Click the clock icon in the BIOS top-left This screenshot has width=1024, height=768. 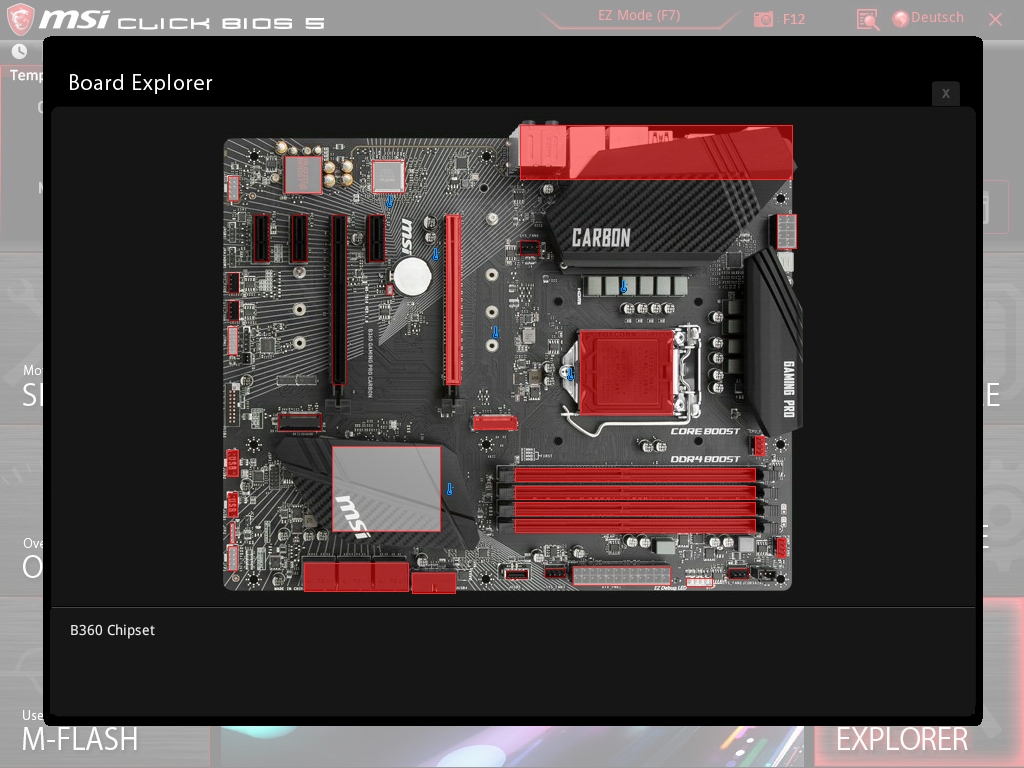20,51
